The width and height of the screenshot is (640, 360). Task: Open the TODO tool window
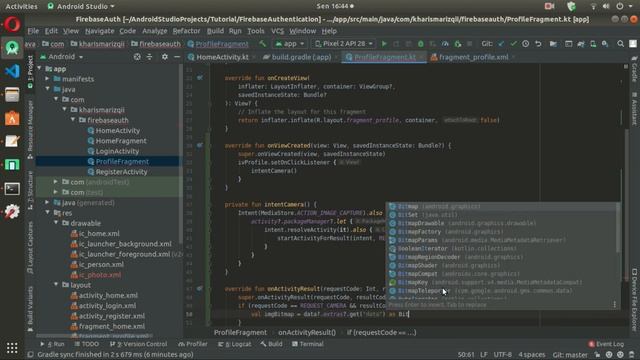coord(86,344)
